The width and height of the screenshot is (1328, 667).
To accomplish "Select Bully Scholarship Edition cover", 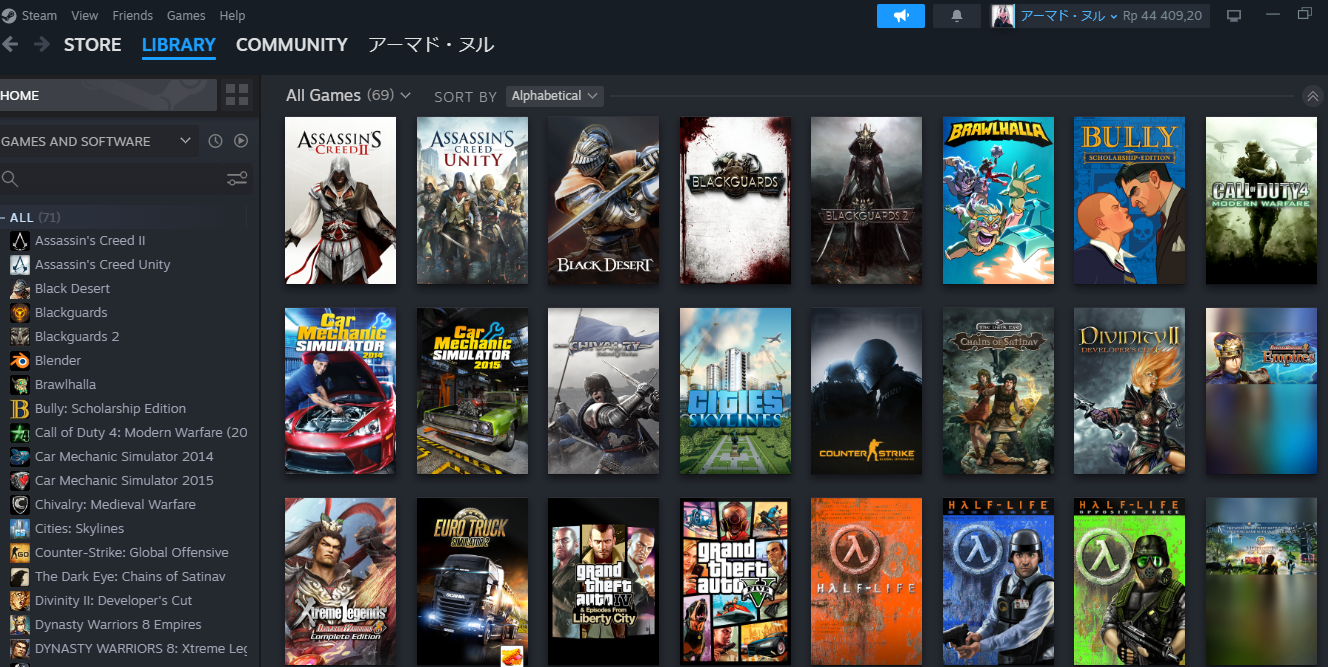I will [x=1129, y=200].
